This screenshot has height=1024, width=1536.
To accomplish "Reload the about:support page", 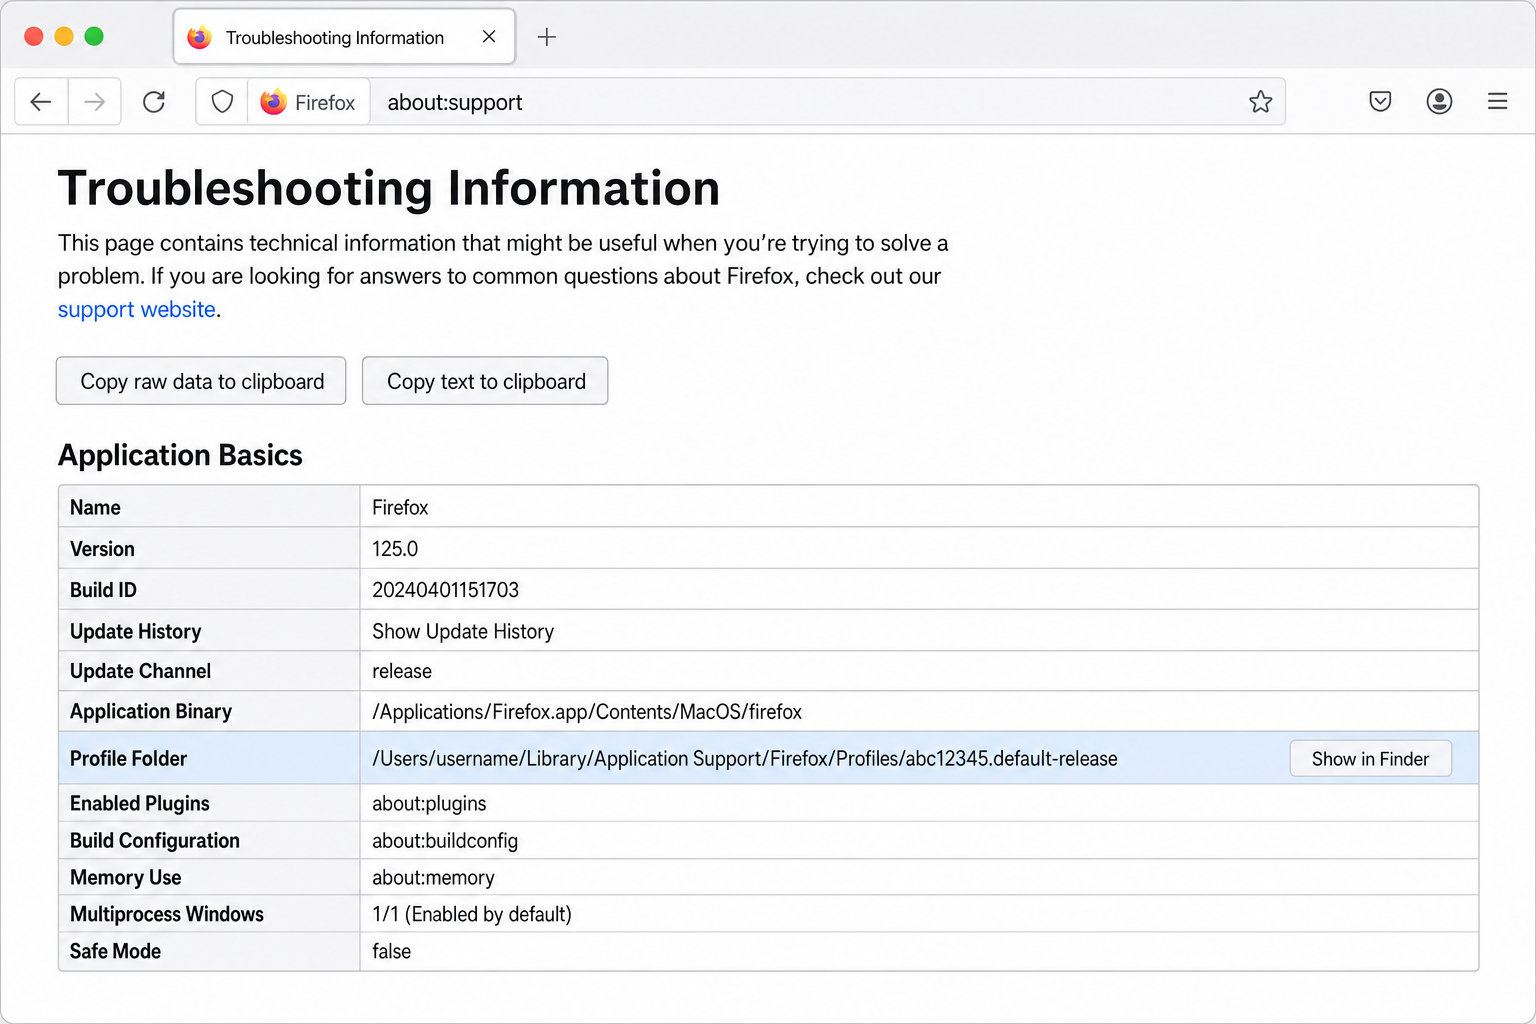I will pyautogui.click(x=154, y=102).
